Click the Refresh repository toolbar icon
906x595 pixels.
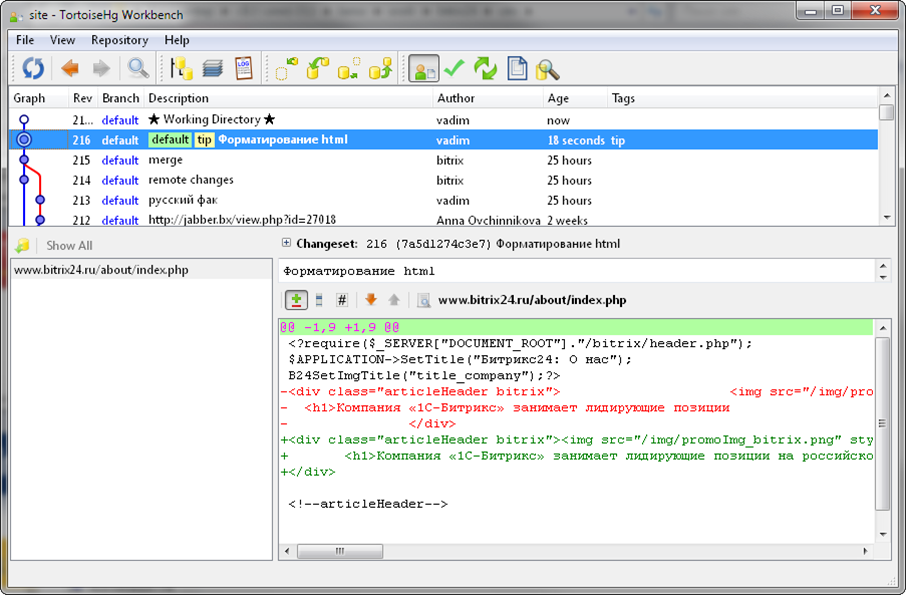[x=33, y=68]
